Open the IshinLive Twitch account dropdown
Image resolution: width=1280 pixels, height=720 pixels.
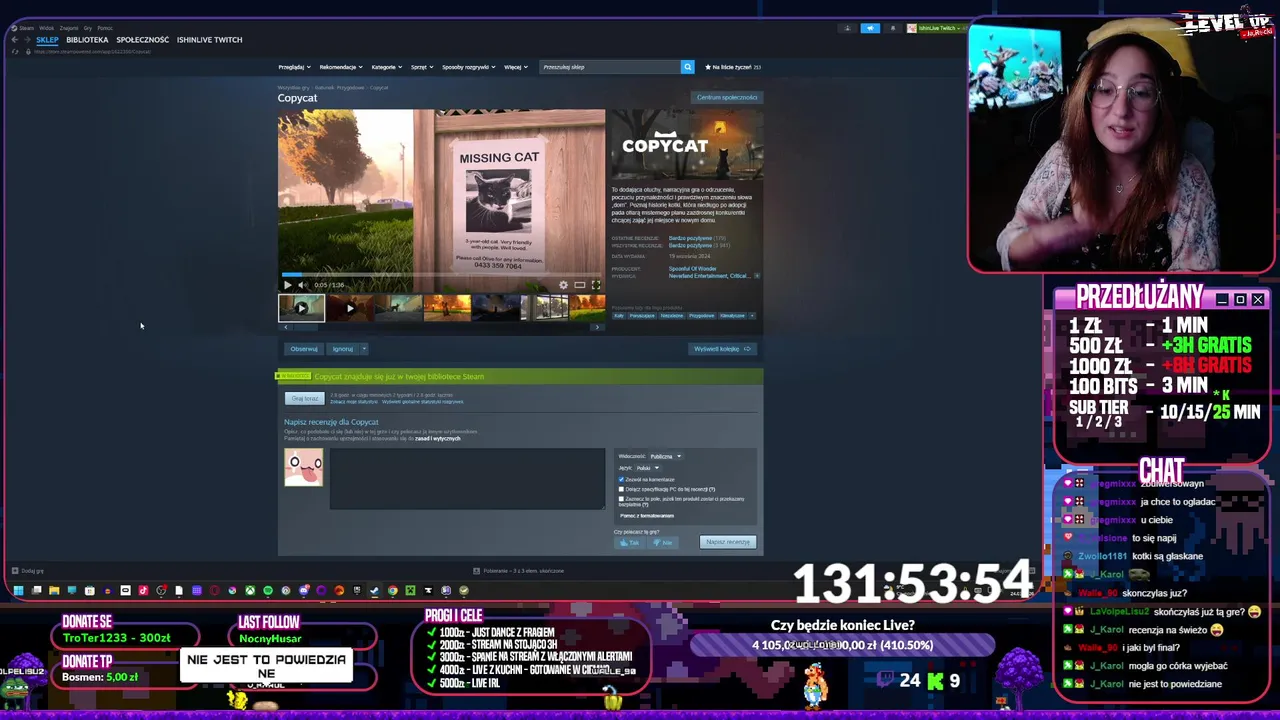point(936,28)
